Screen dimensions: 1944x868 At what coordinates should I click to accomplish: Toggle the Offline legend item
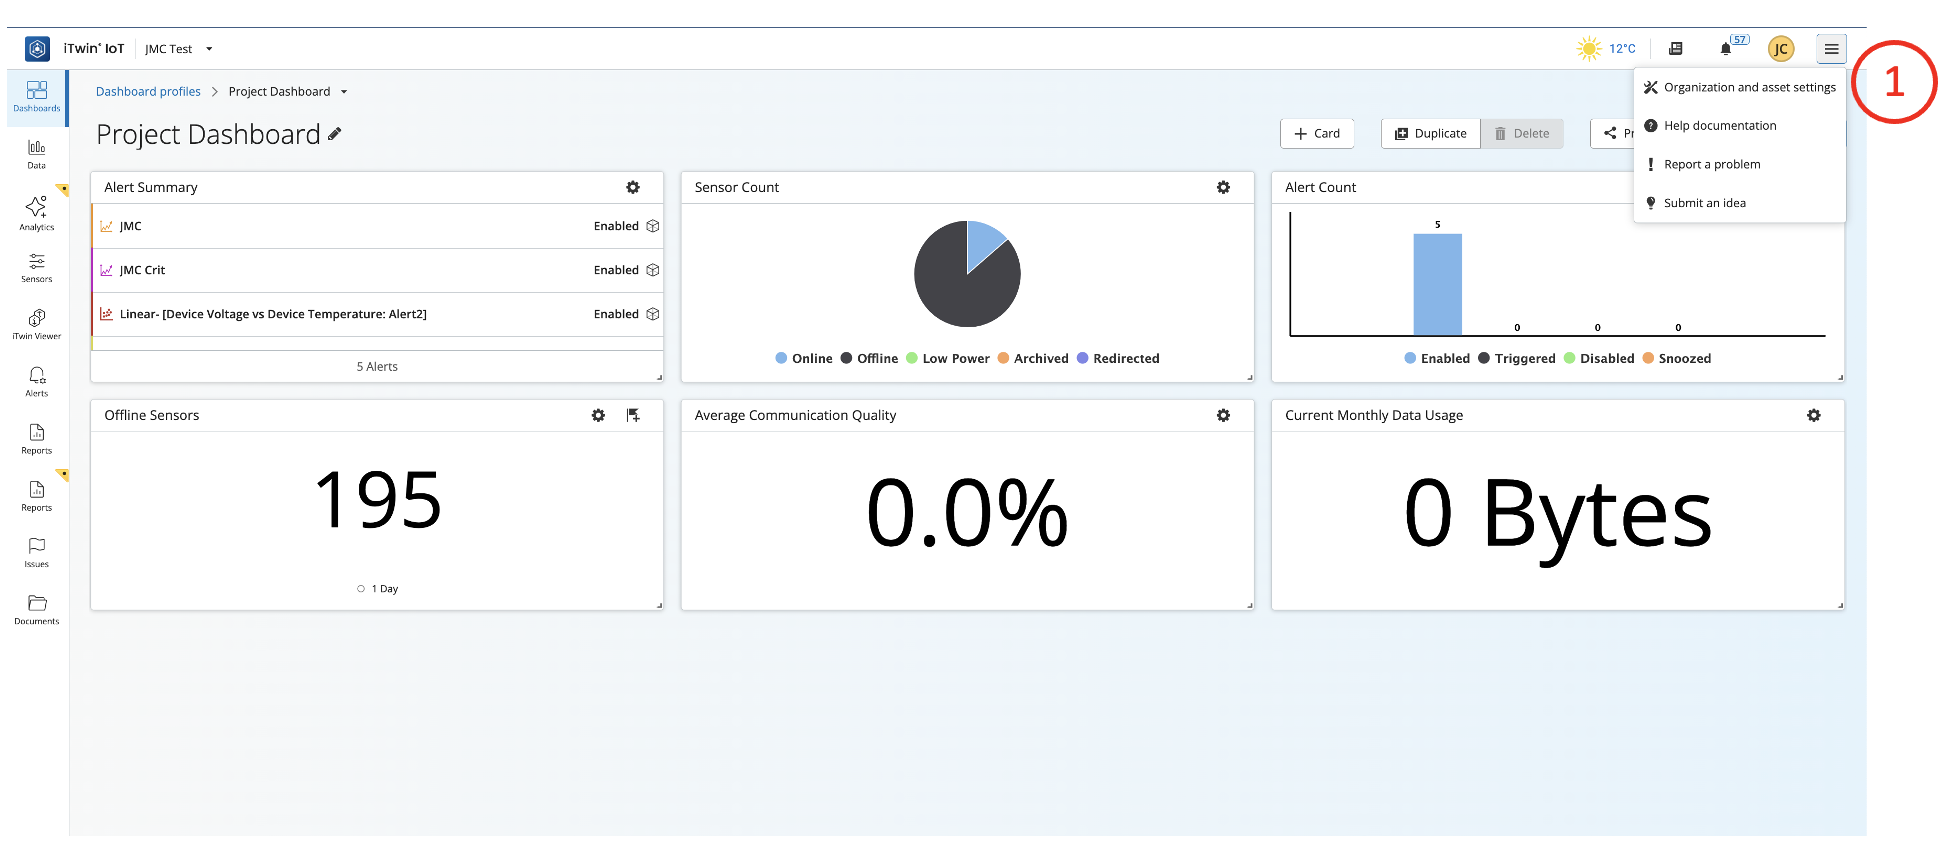pyautogui.click(x=869, y=358)
